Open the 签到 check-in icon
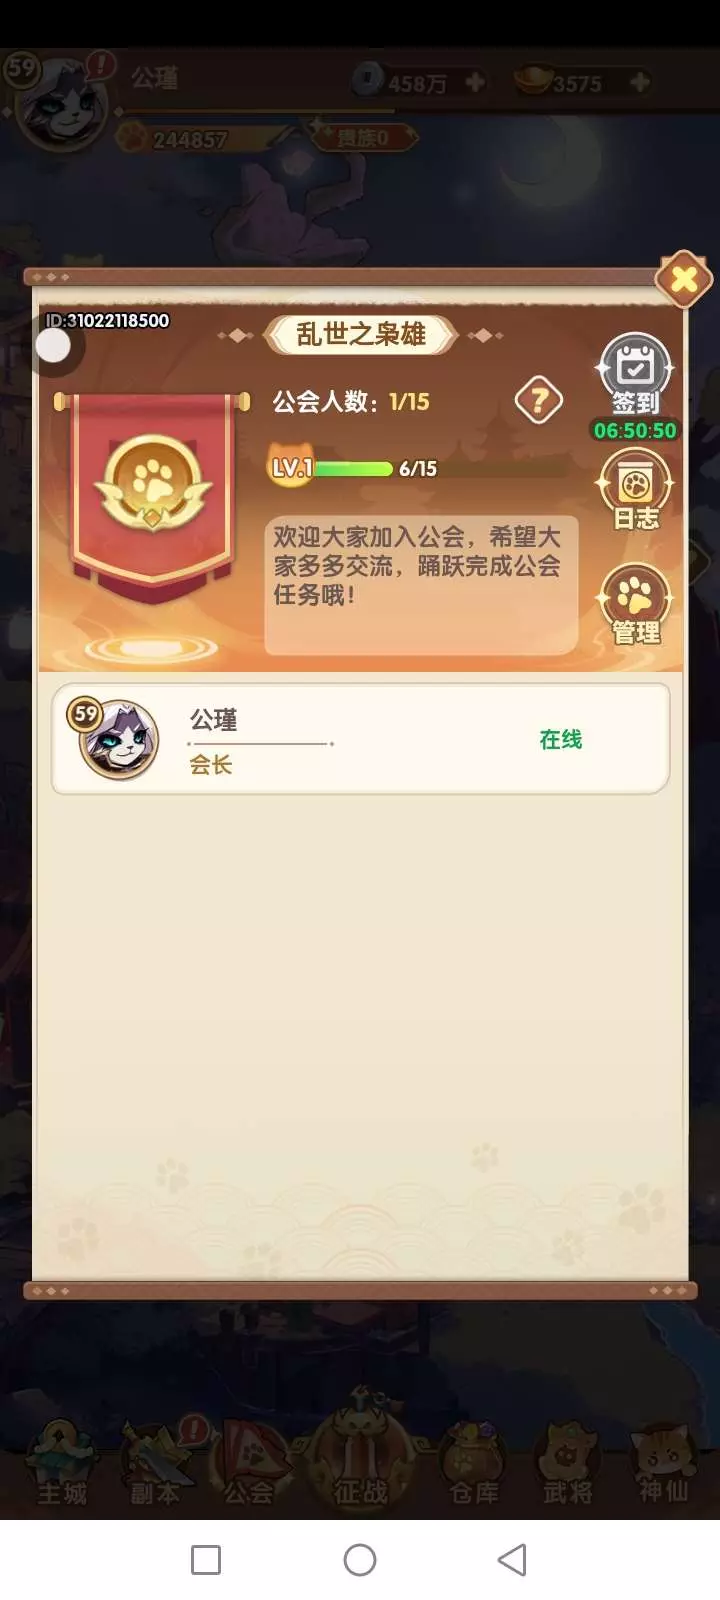 tap(635, 375)
